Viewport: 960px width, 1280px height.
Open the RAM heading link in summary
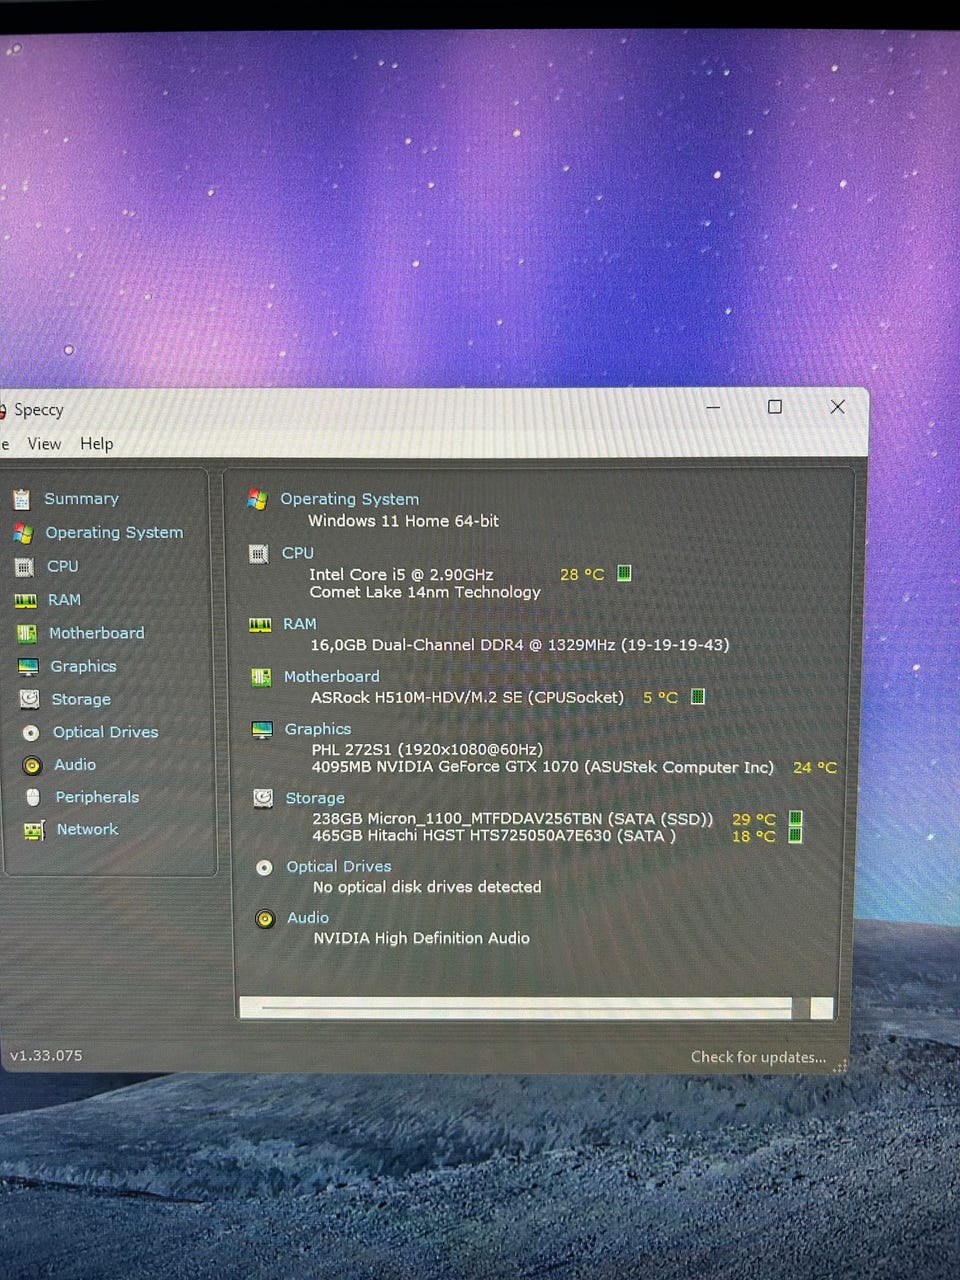(x=299, y=624)
